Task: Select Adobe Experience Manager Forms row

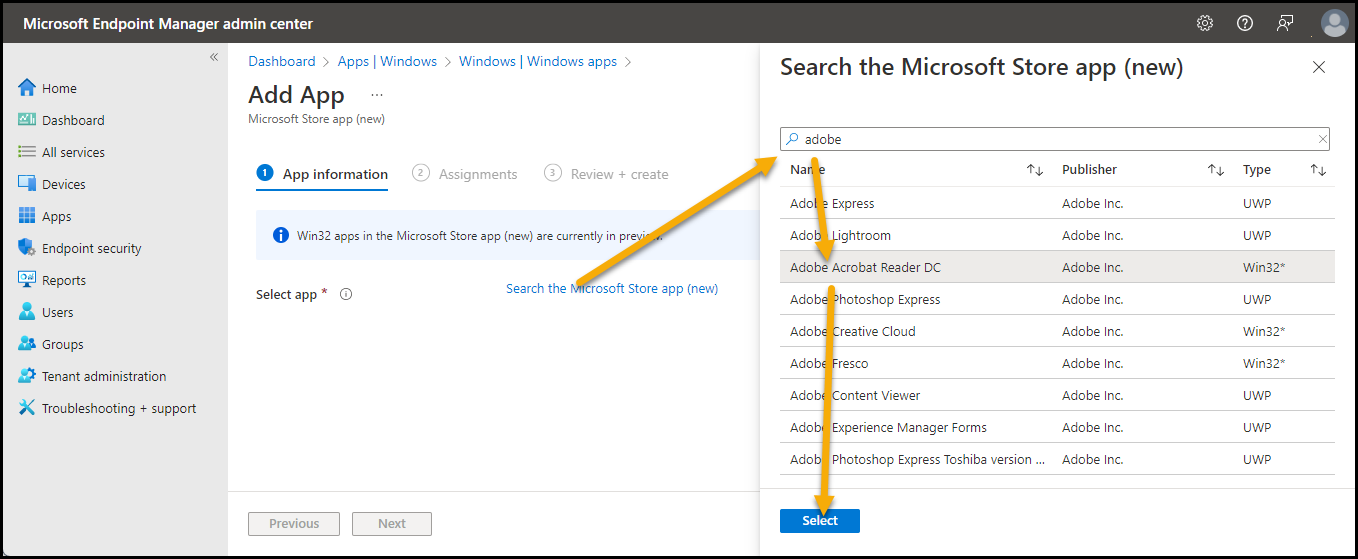Action: (1057, 427)
